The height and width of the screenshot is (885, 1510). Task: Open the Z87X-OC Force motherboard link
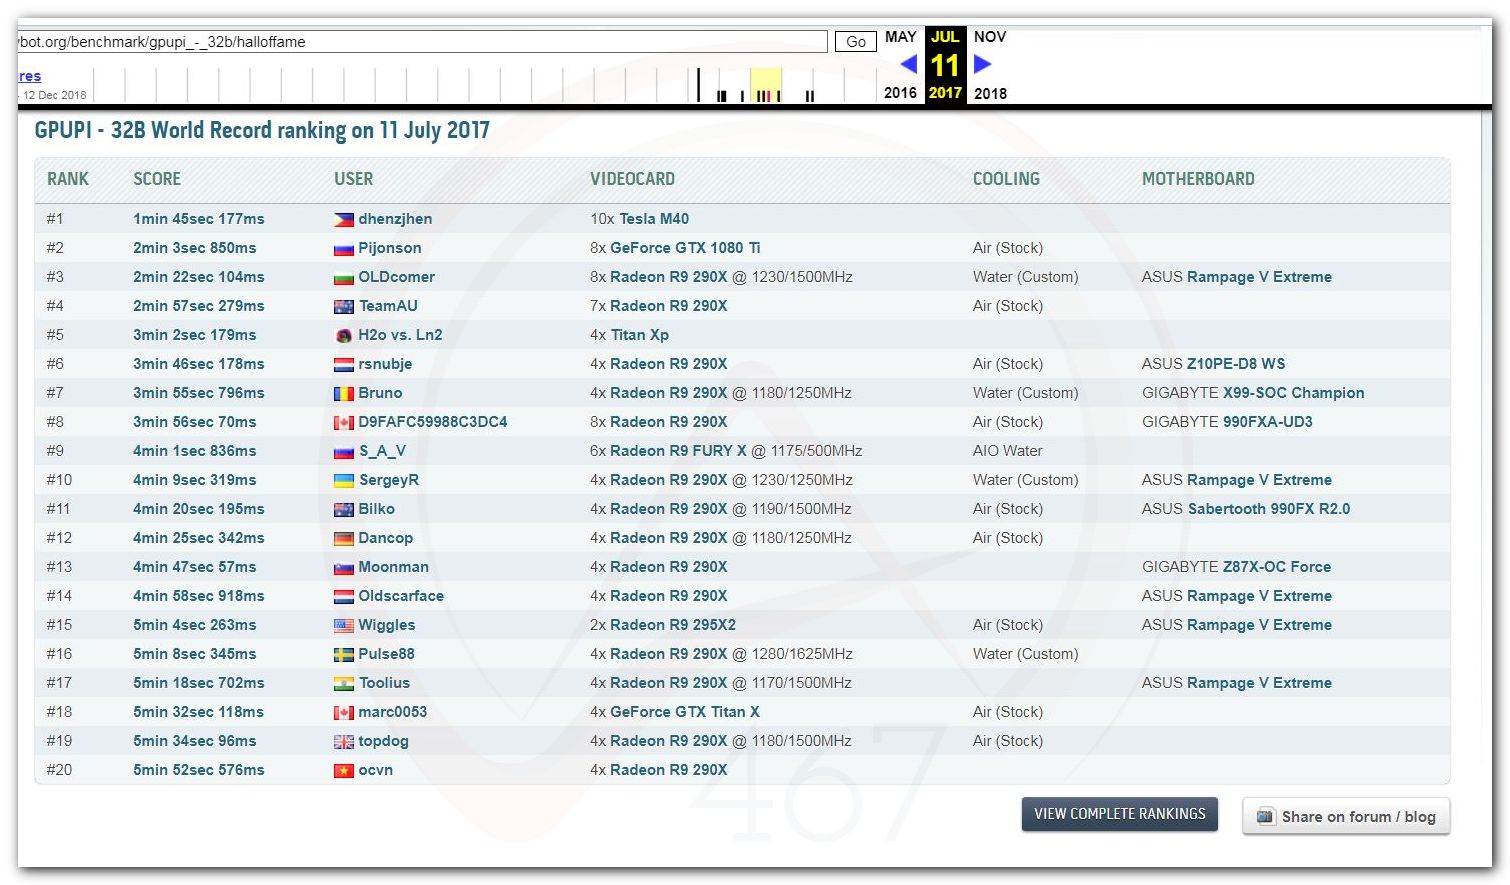1277,567
